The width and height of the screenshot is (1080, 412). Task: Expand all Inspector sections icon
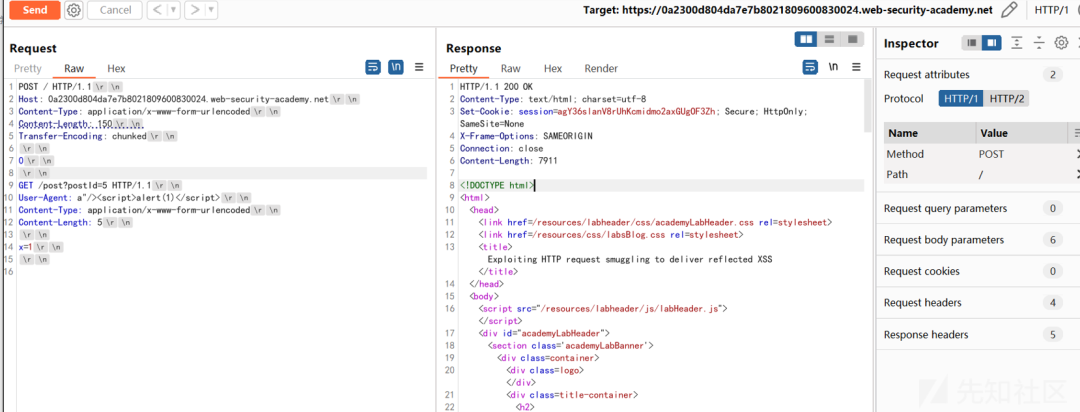[1017, 43]
